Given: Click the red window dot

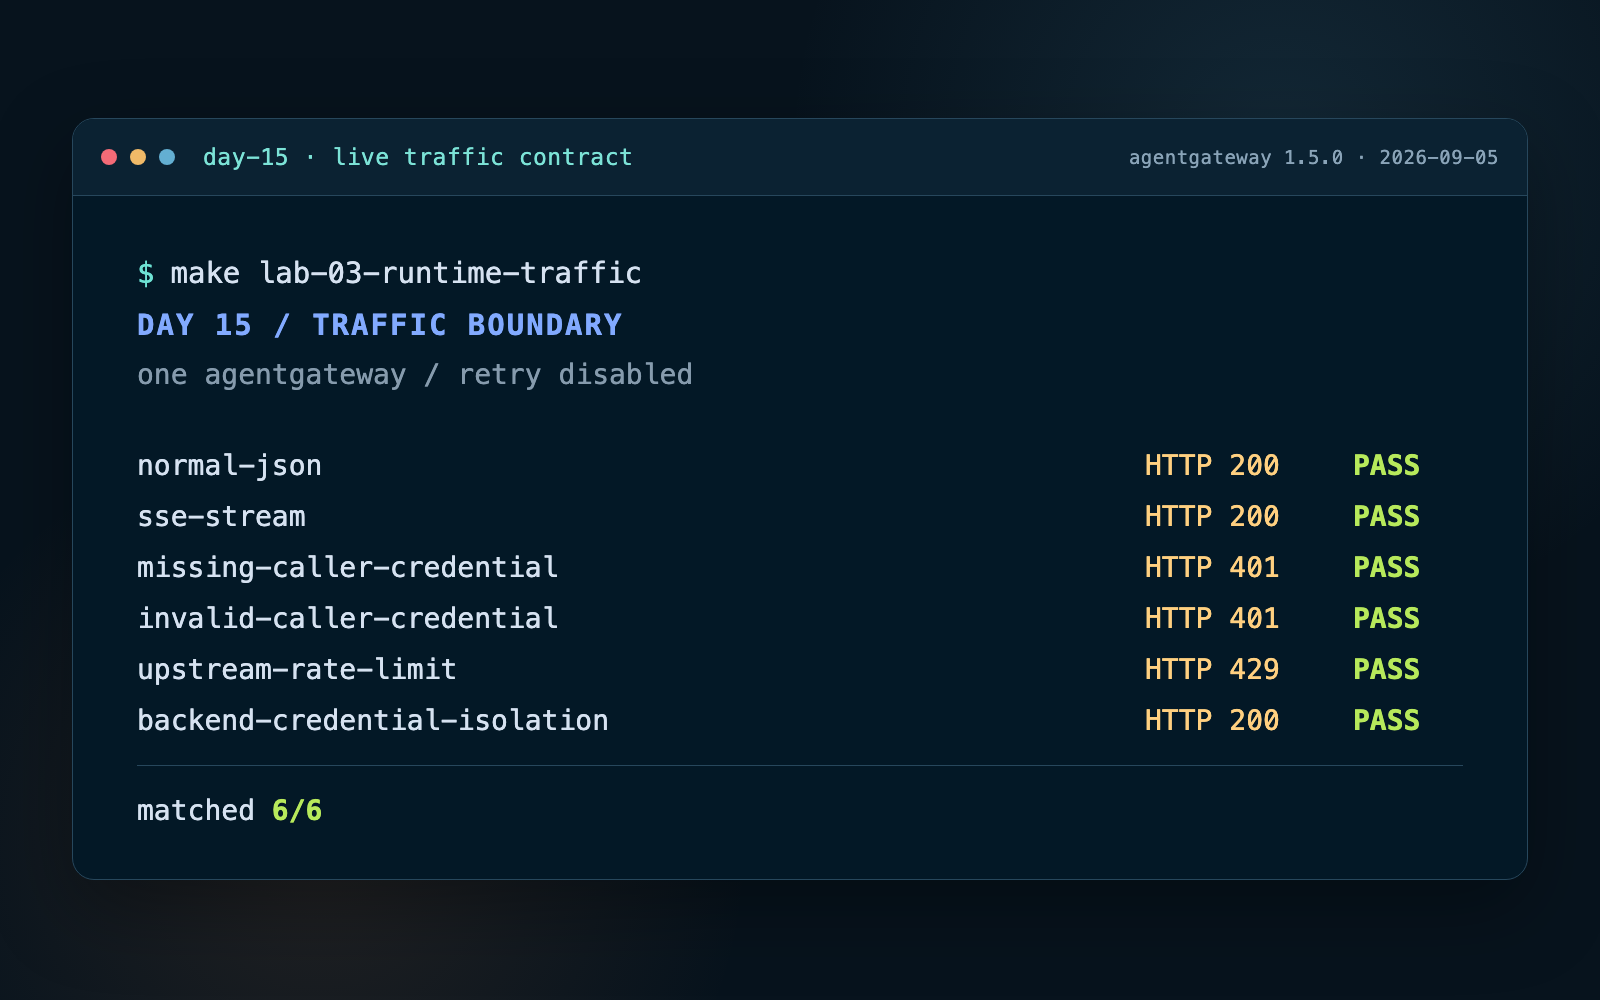Looking at the screenshot, I should tap(109, 157).
